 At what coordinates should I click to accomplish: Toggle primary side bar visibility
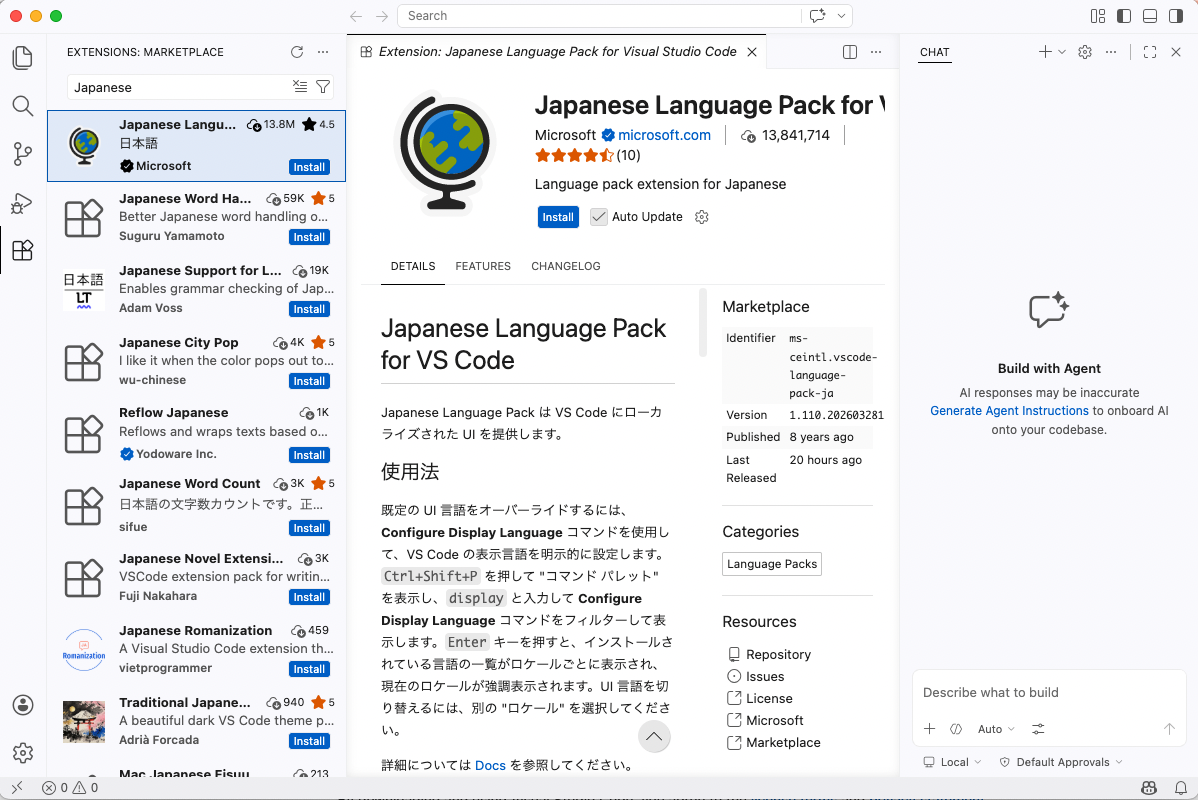pos(1124,16)
